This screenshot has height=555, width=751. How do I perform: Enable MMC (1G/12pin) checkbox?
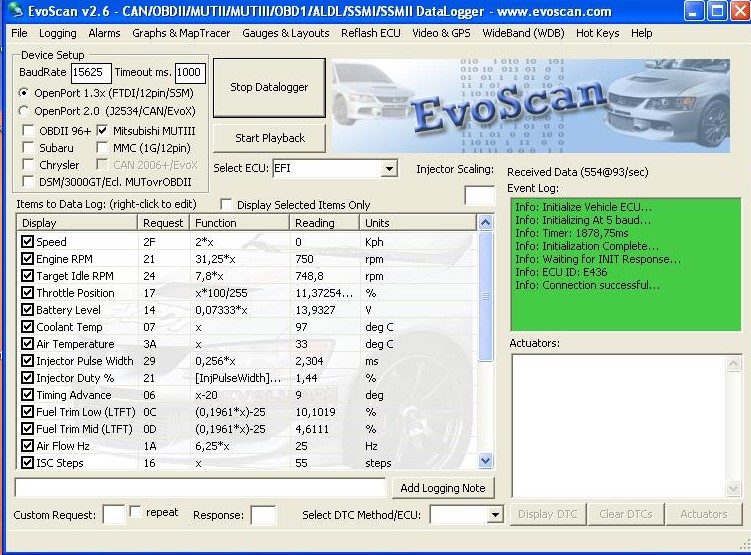coord(102,147)
